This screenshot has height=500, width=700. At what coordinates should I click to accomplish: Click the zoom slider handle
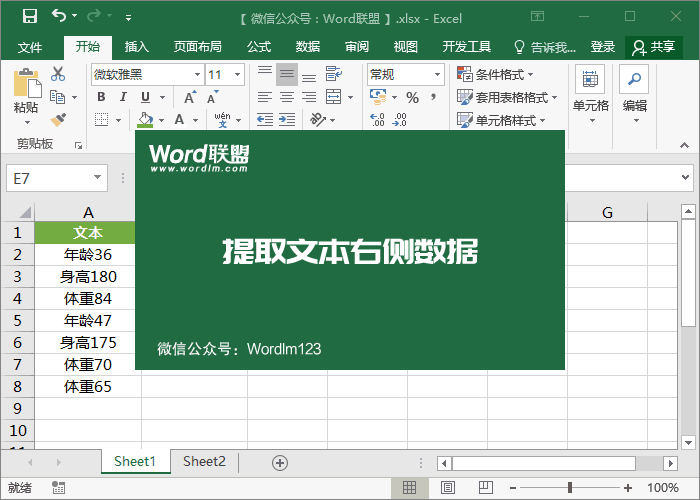pyautogui.click(x=570, y=488)
